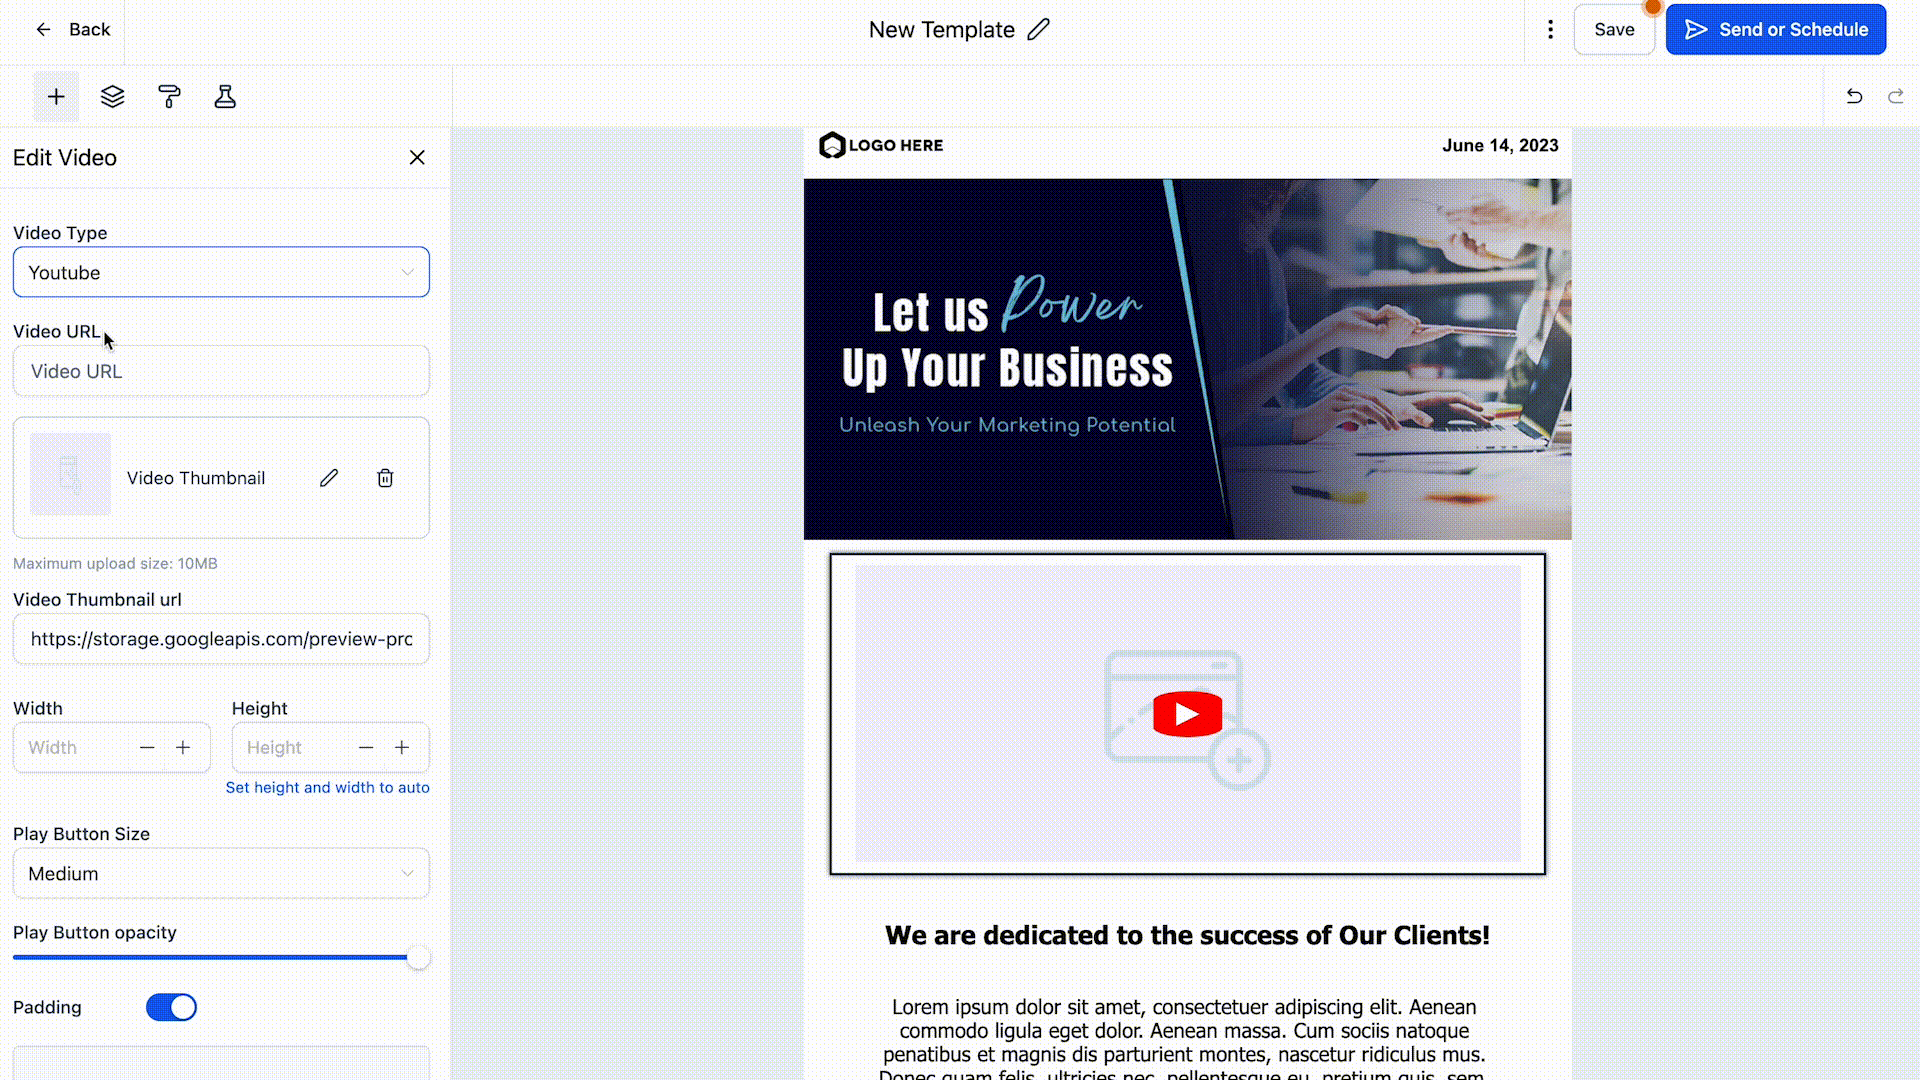Open the paint roller styles icon
The width and height of the screenshot is (1920, 1080).
coord(169,97)
